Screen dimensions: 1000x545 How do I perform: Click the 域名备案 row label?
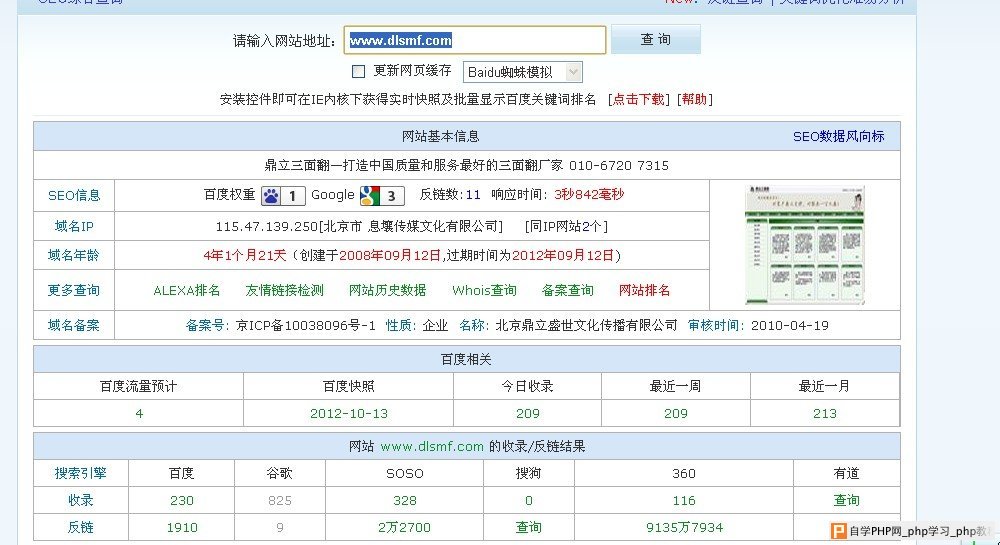(x=74, y=326)
